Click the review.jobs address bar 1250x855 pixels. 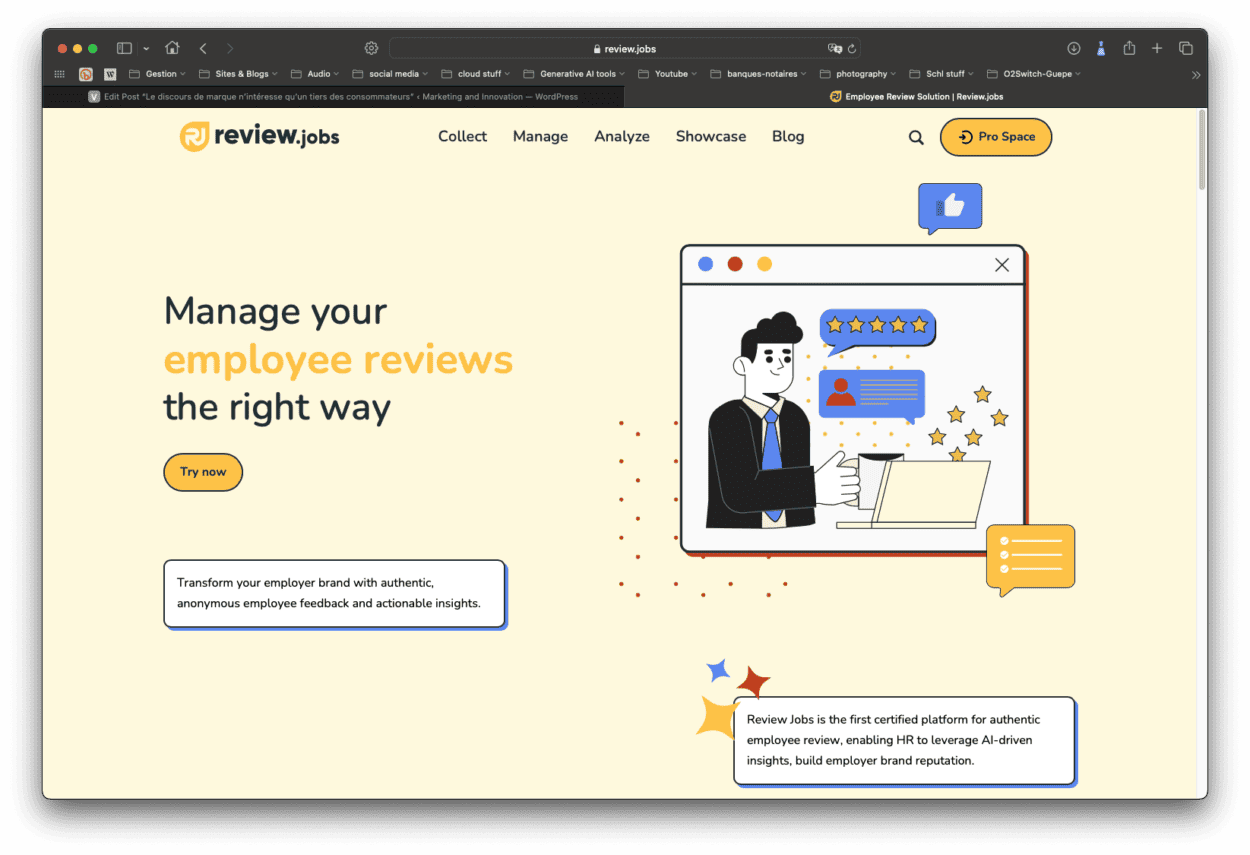coord(624,48)
